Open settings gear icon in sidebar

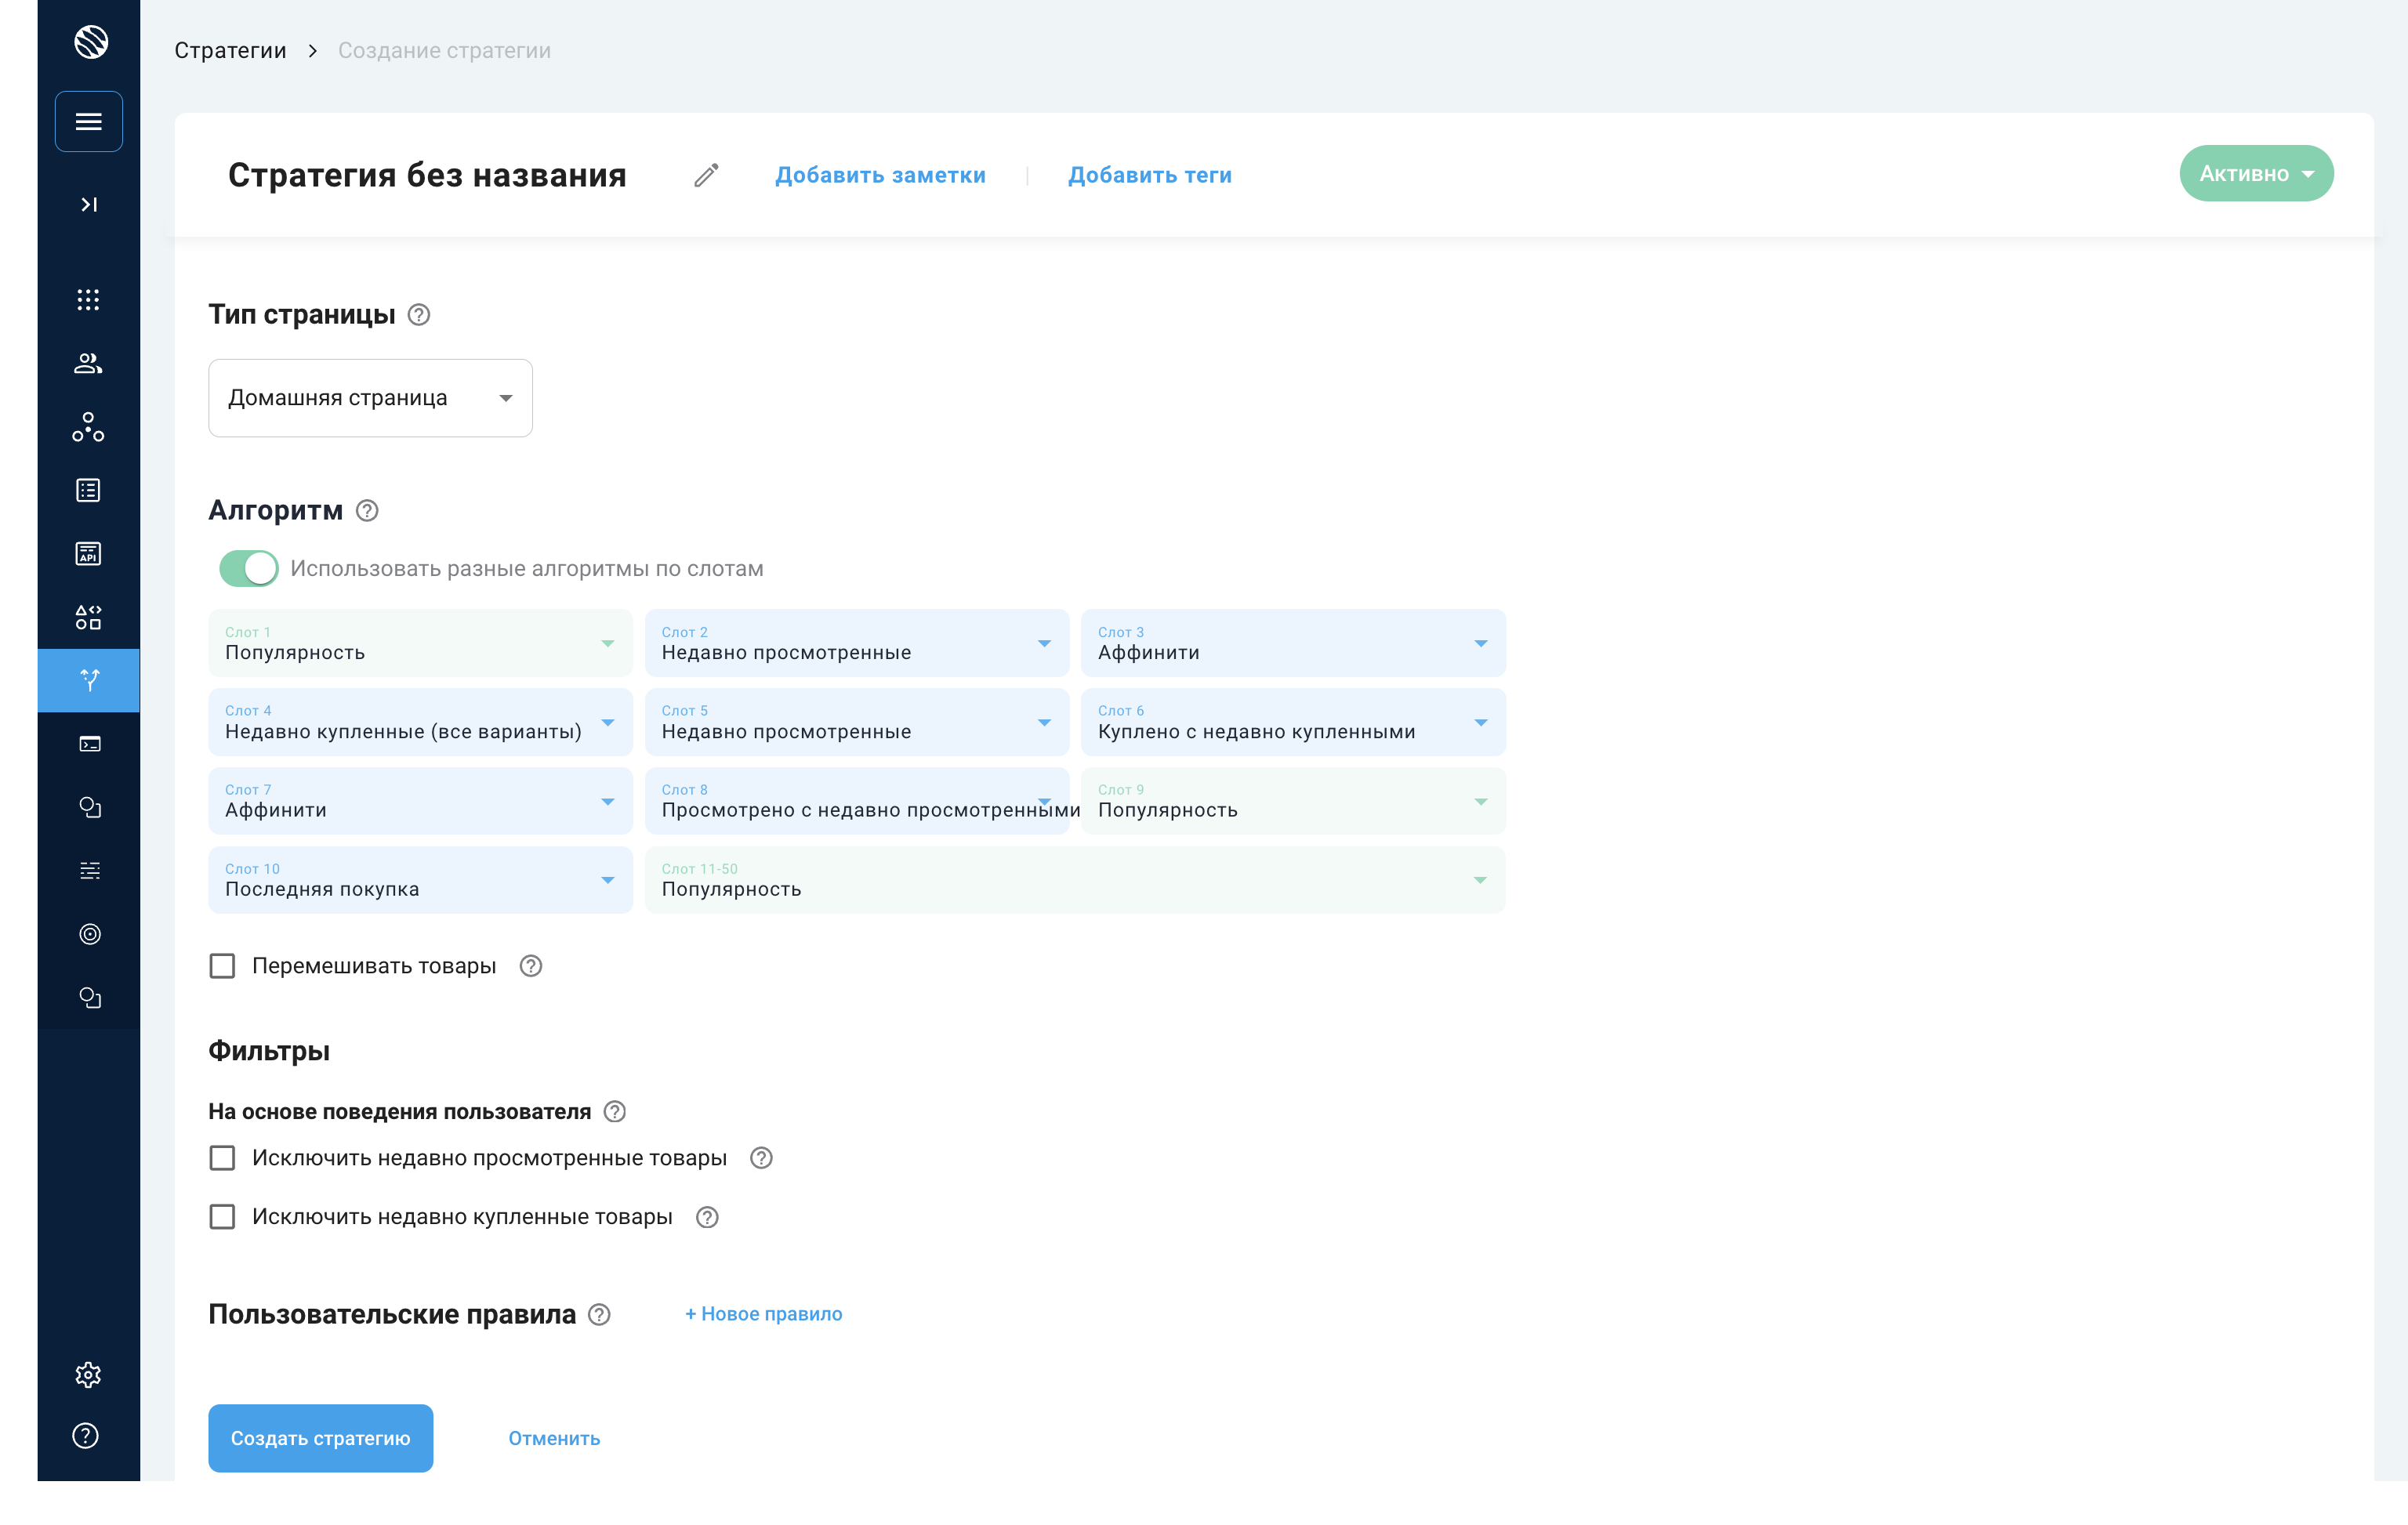point(88,1374)
